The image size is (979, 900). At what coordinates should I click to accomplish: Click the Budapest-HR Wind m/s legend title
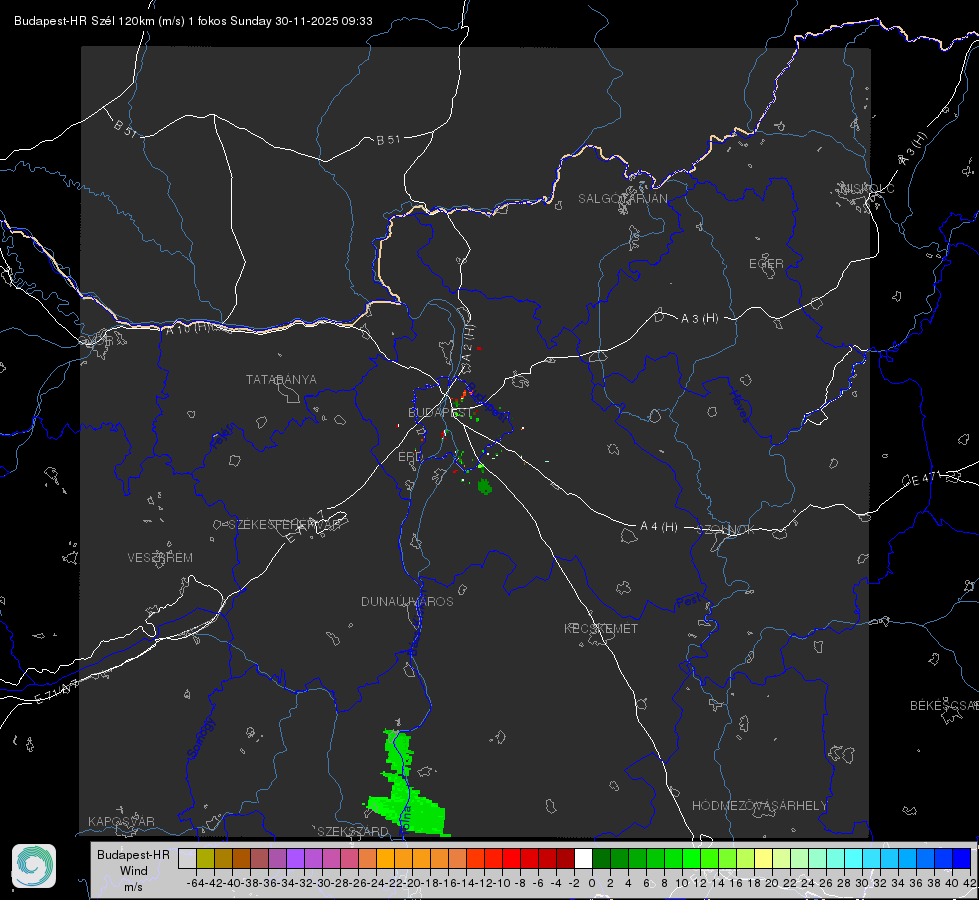tap(133, 871)
